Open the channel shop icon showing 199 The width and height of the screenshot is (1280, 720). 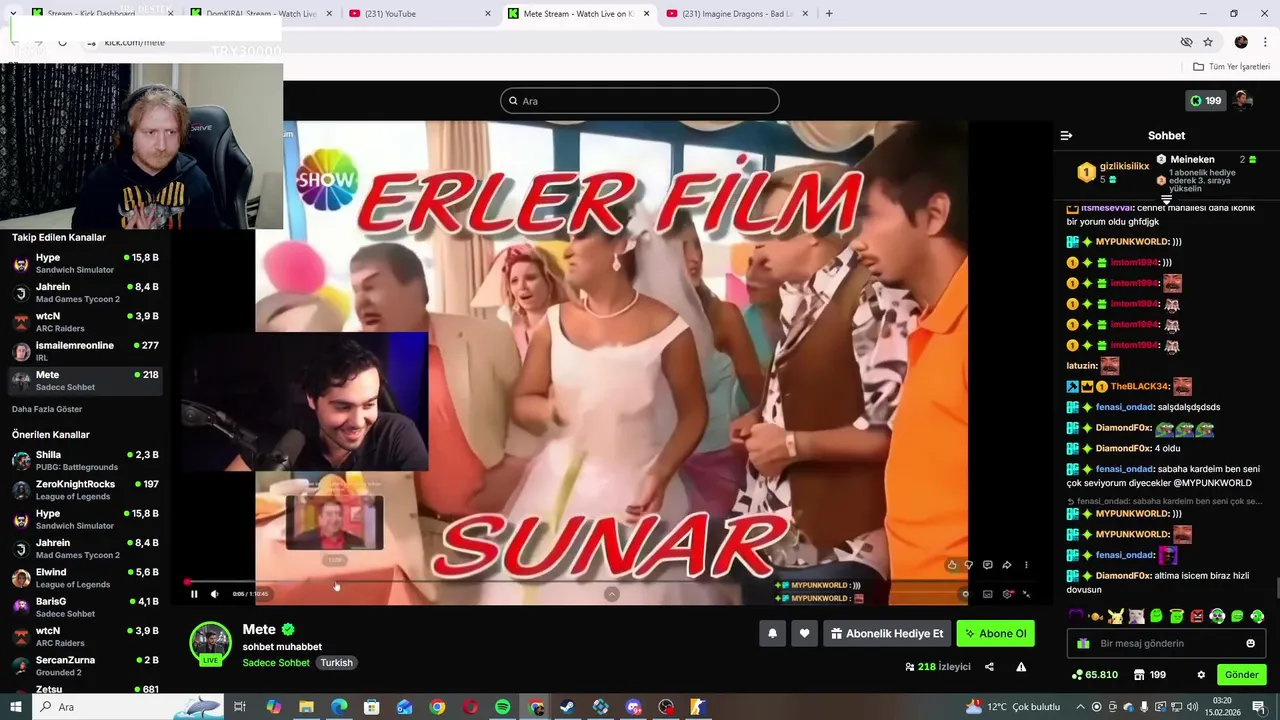(1149, 675)
